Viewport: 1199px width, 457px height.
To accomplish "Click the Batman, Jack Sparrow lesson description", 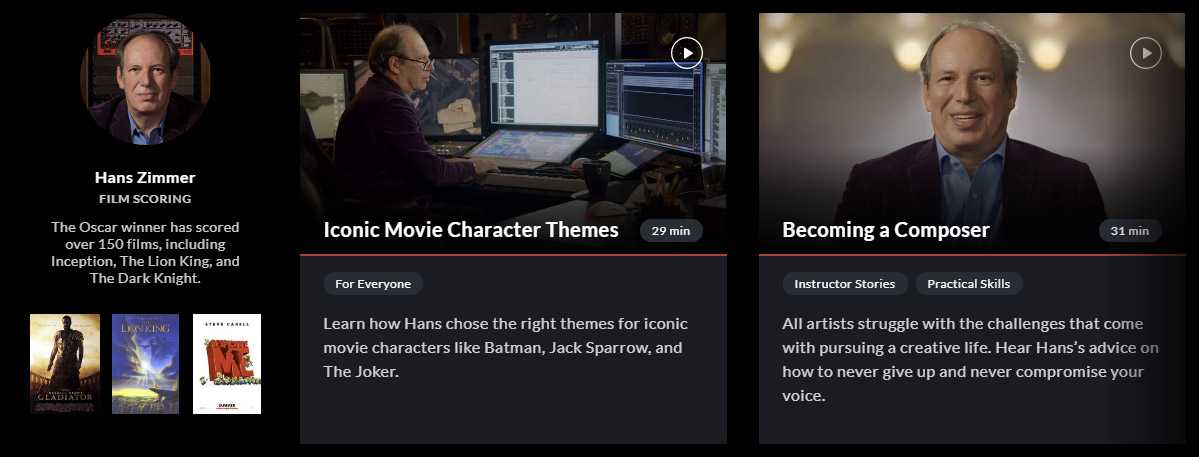I will (x=505, y=348).
